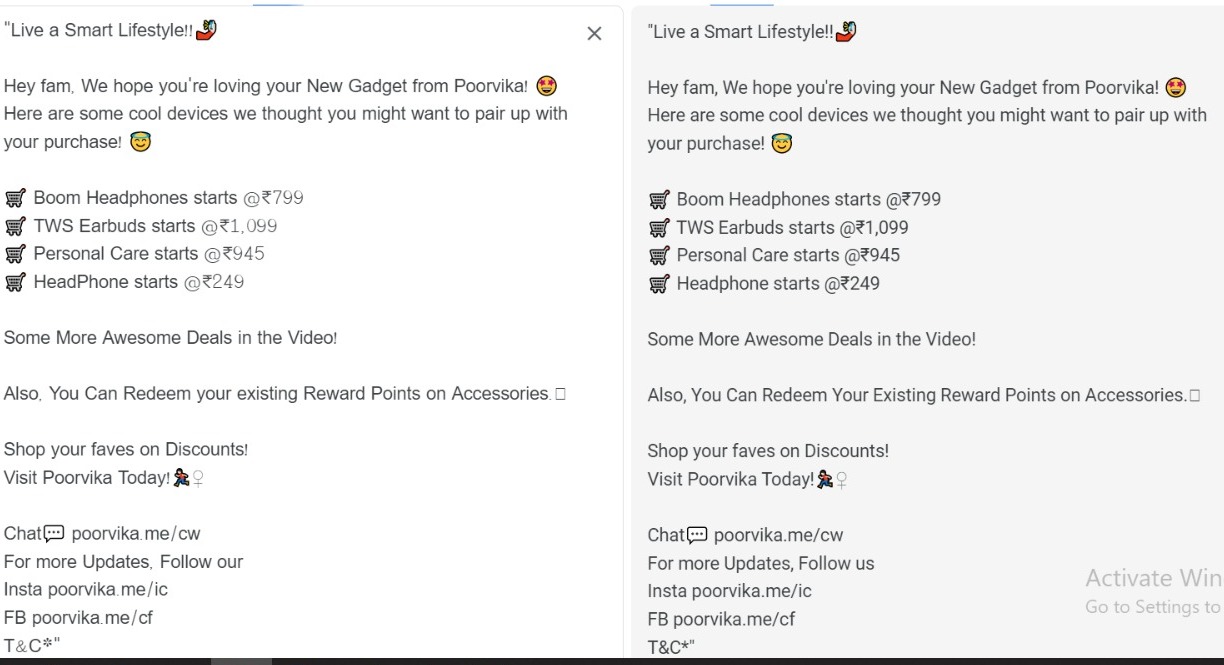This screenshot has width=1224, height=665.
Task: Open the poorvika.me/cf FB link in left panel
Action: coord(97,617)
